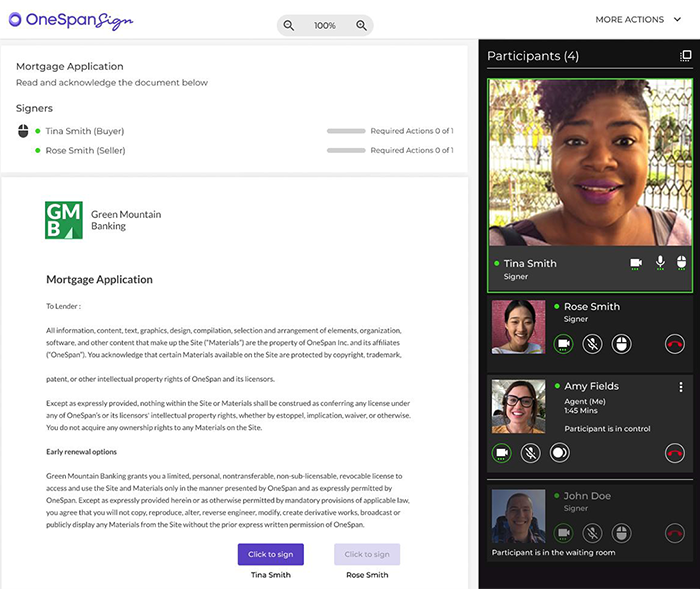This screenshot has width=700, height=589.
Task: Click Tina Smith's large video feed
Action: pyautogui.click(x=590, y=163)
